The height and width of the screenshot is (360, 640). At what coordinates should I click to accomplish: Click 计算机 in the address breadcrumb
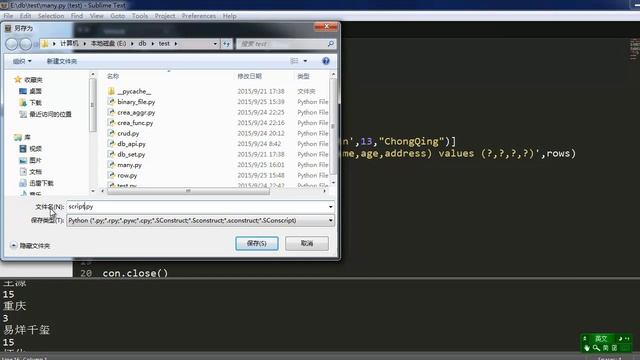click(x=69, y=43)
